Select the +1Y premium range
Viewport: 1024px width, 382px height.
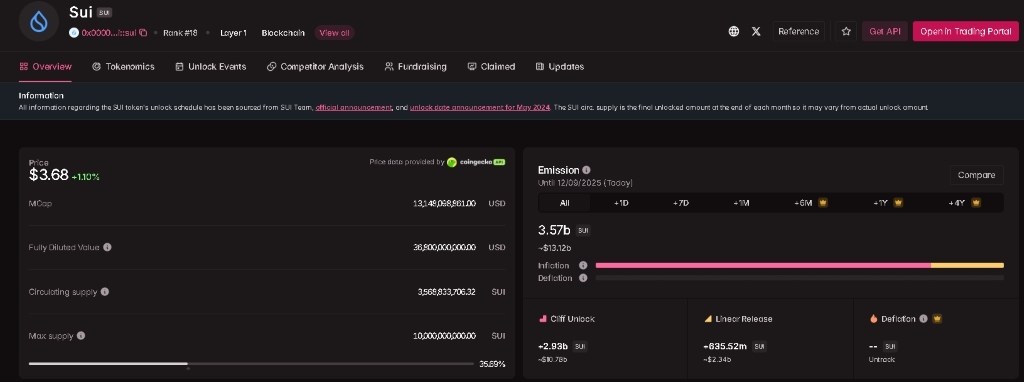(888, 203)
